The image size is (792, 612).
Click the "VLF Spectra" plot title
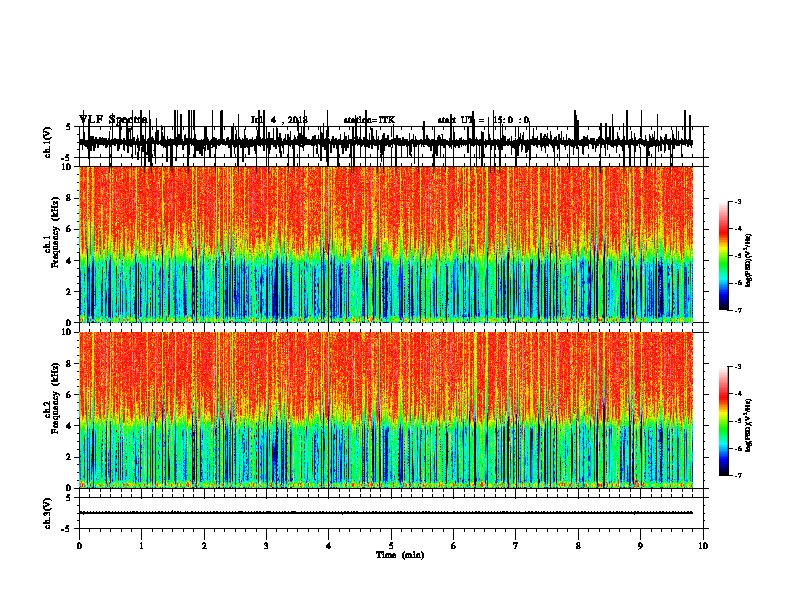tap(113, 119)
